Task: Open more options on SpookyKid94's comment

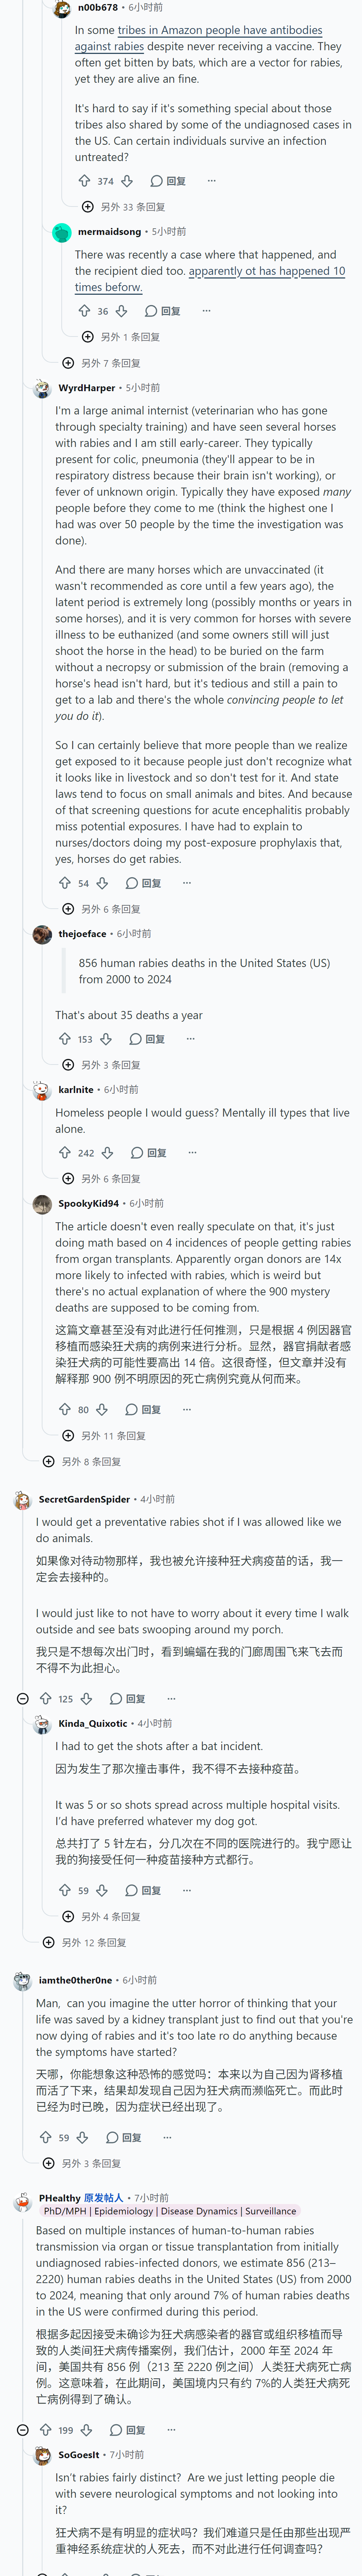Action: point(186,1409)
